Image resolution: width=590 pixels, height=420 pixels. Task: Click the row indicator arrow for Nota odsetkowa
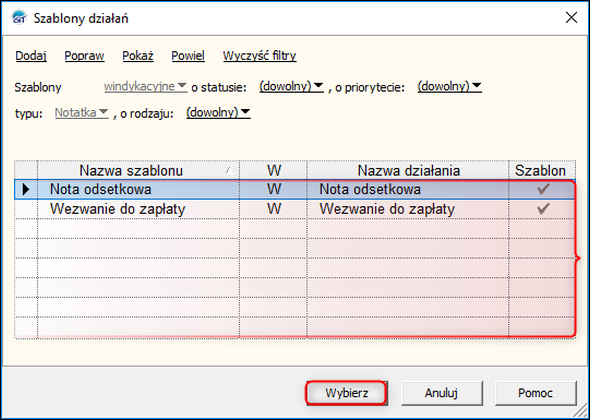tap(26, 189)
